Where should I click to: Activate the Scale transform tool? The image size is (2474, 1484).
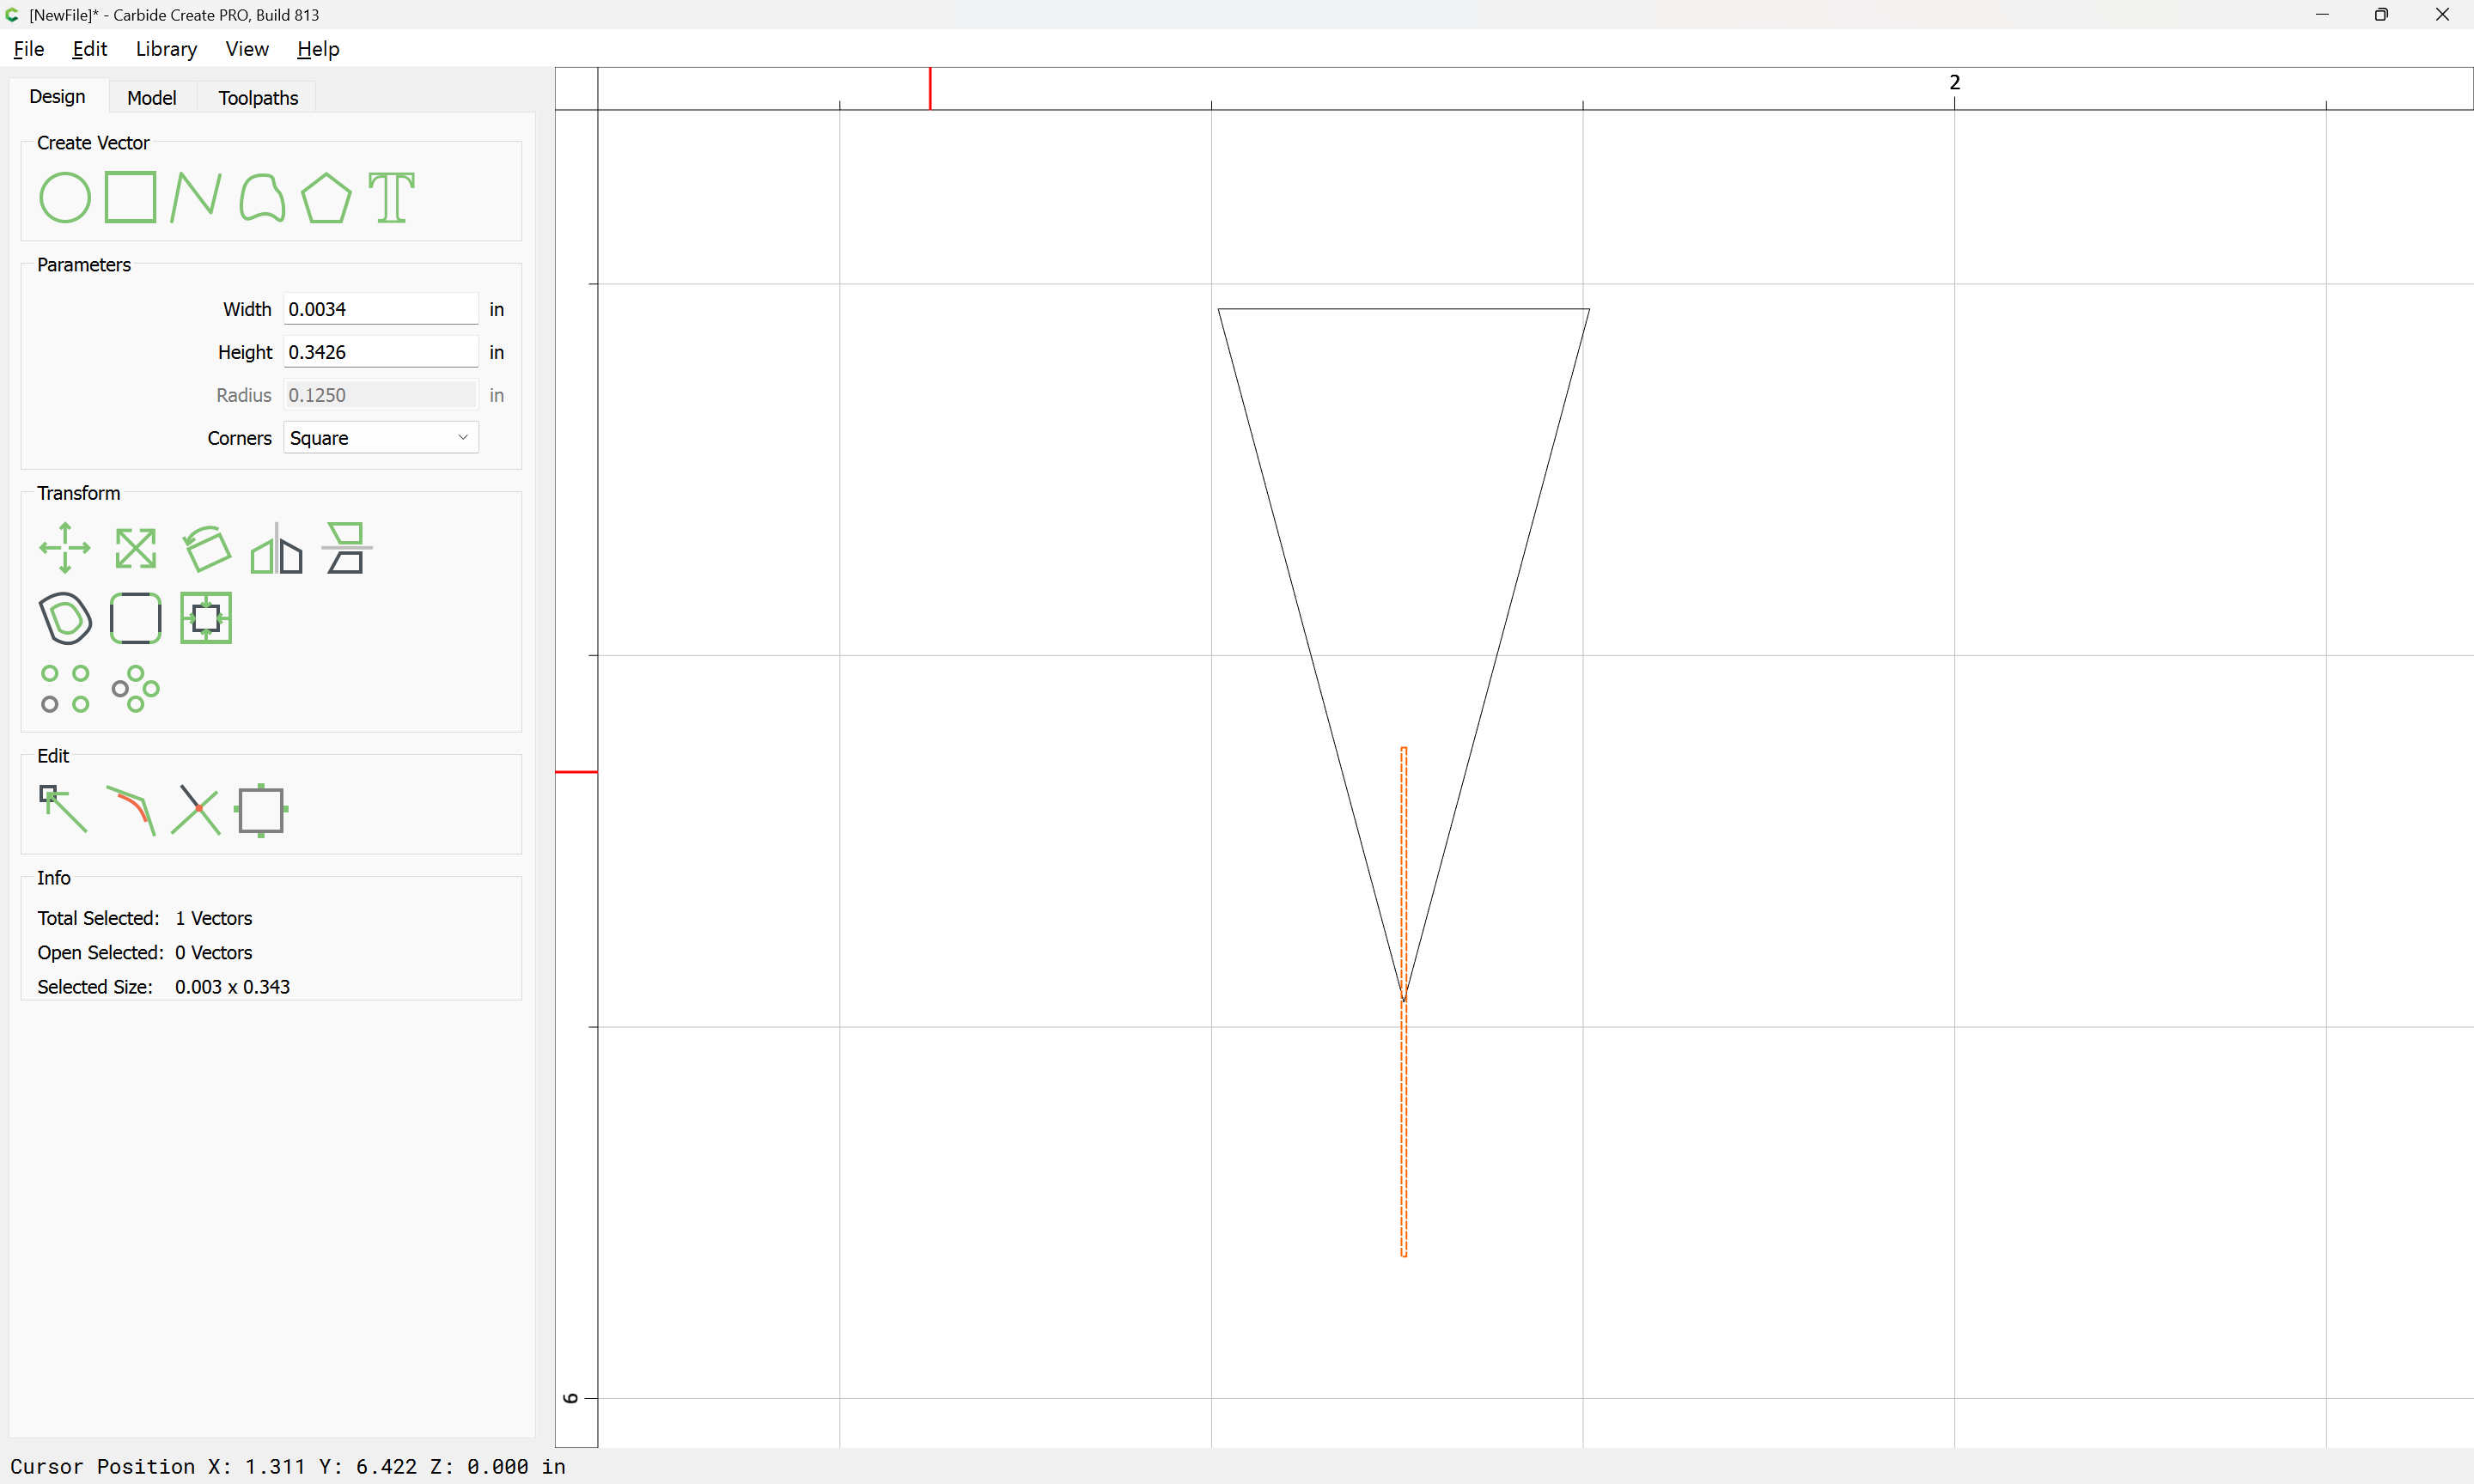point(136,548)
